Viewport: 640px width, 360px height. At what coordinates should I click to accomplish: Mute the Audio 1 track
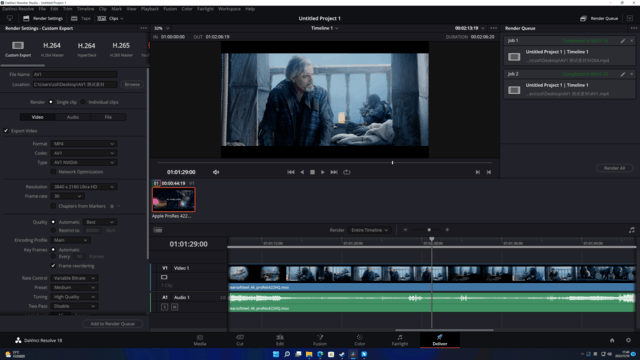pyautogui.click(x=174, y=307)
